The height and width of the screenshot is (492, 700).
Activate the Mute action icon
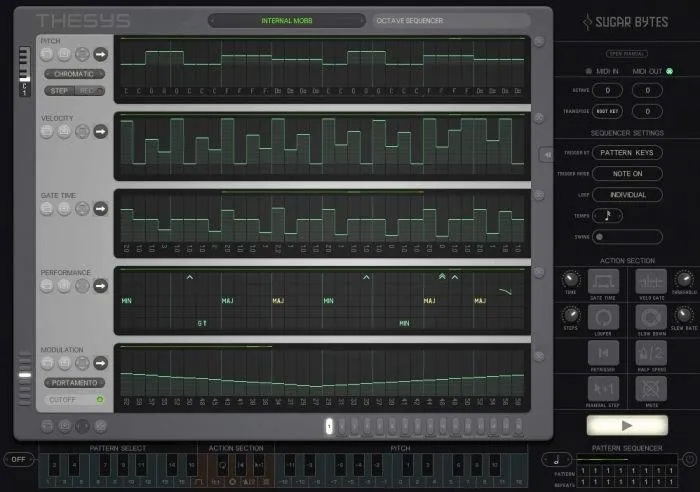click(x=651, y=389)
